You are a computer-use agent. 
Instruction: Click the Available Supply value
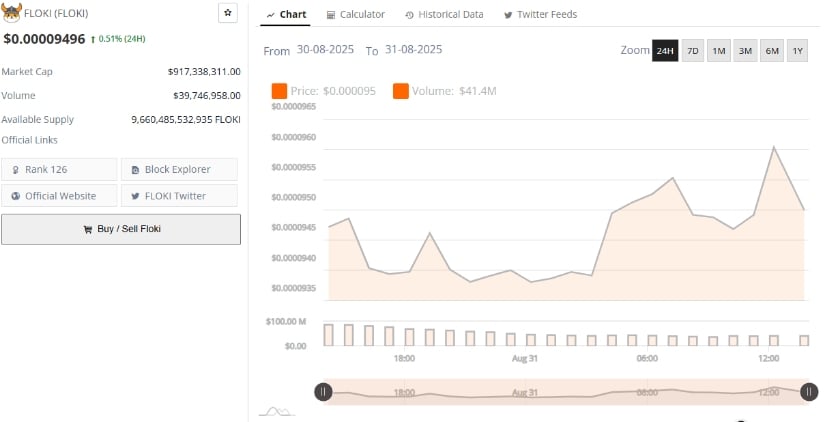[x=186, y=119]
